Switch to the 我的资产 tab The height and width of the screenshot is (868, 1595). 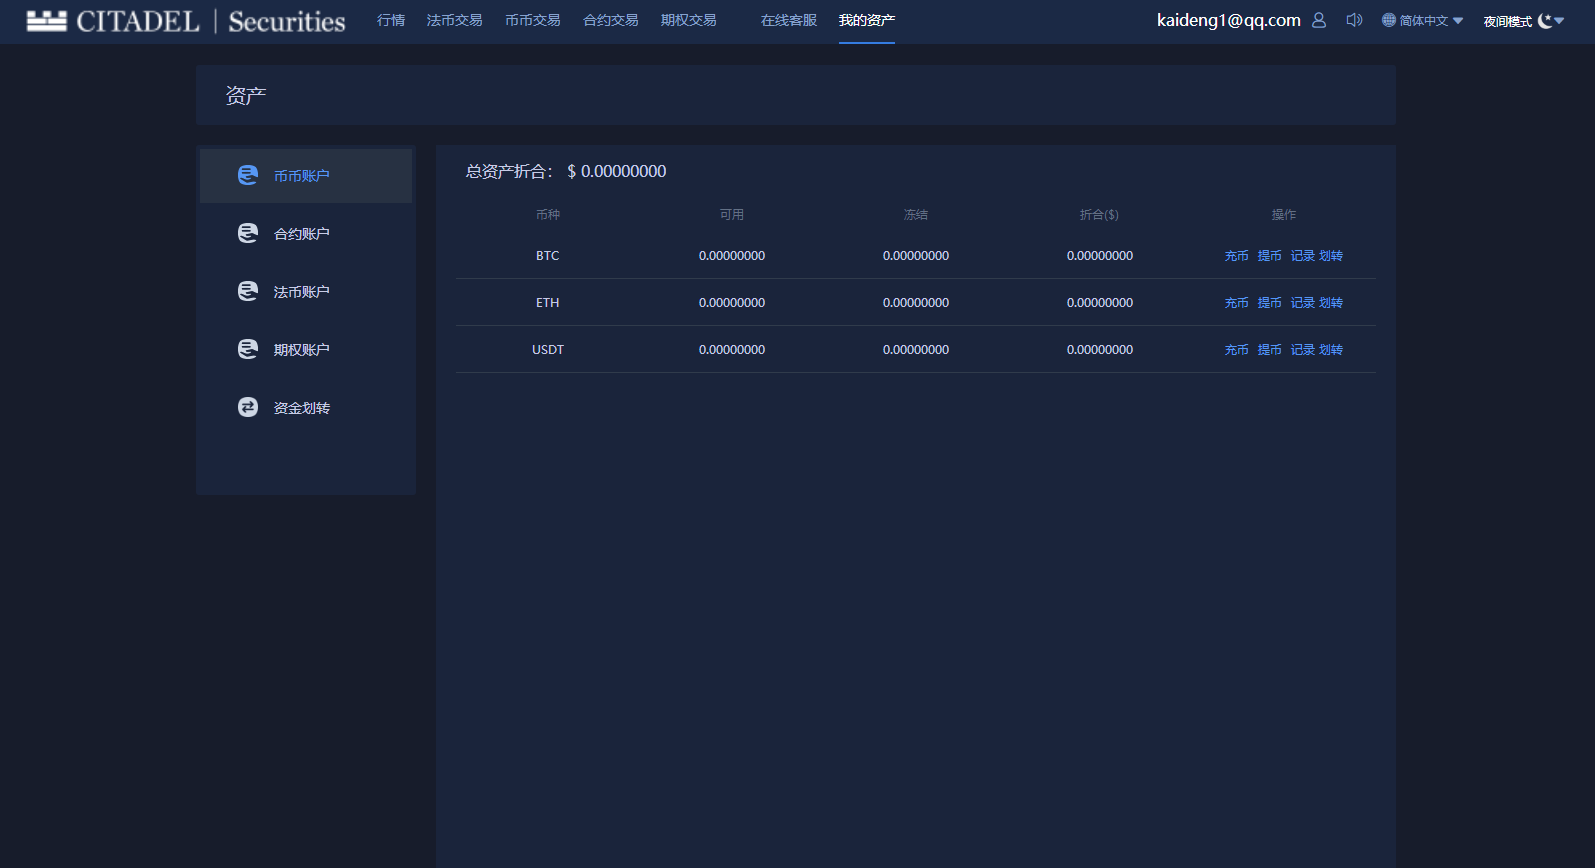(x=867, y=20)
